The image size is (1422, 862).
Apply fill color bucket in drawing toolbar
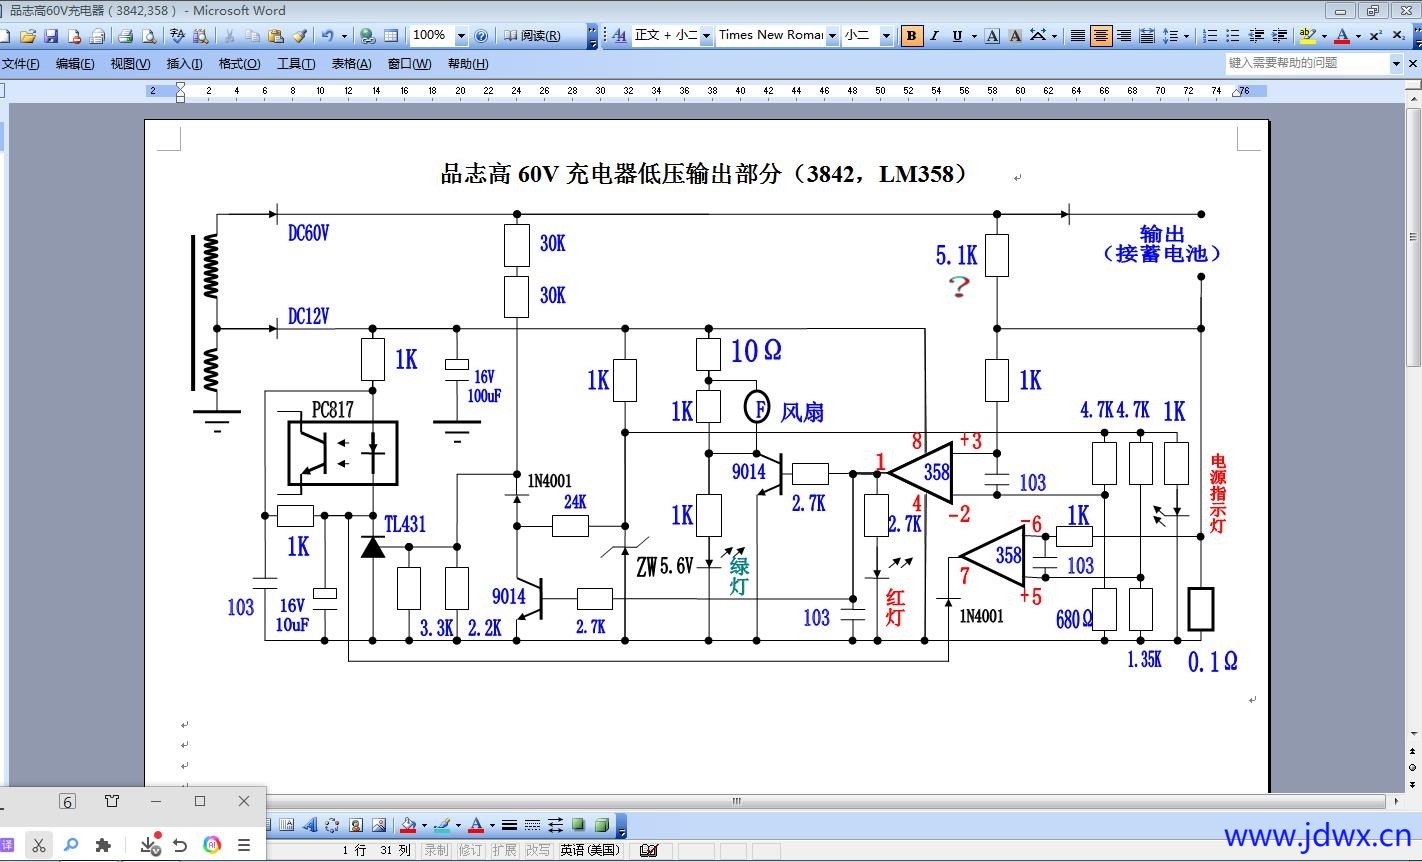(408, 825)
